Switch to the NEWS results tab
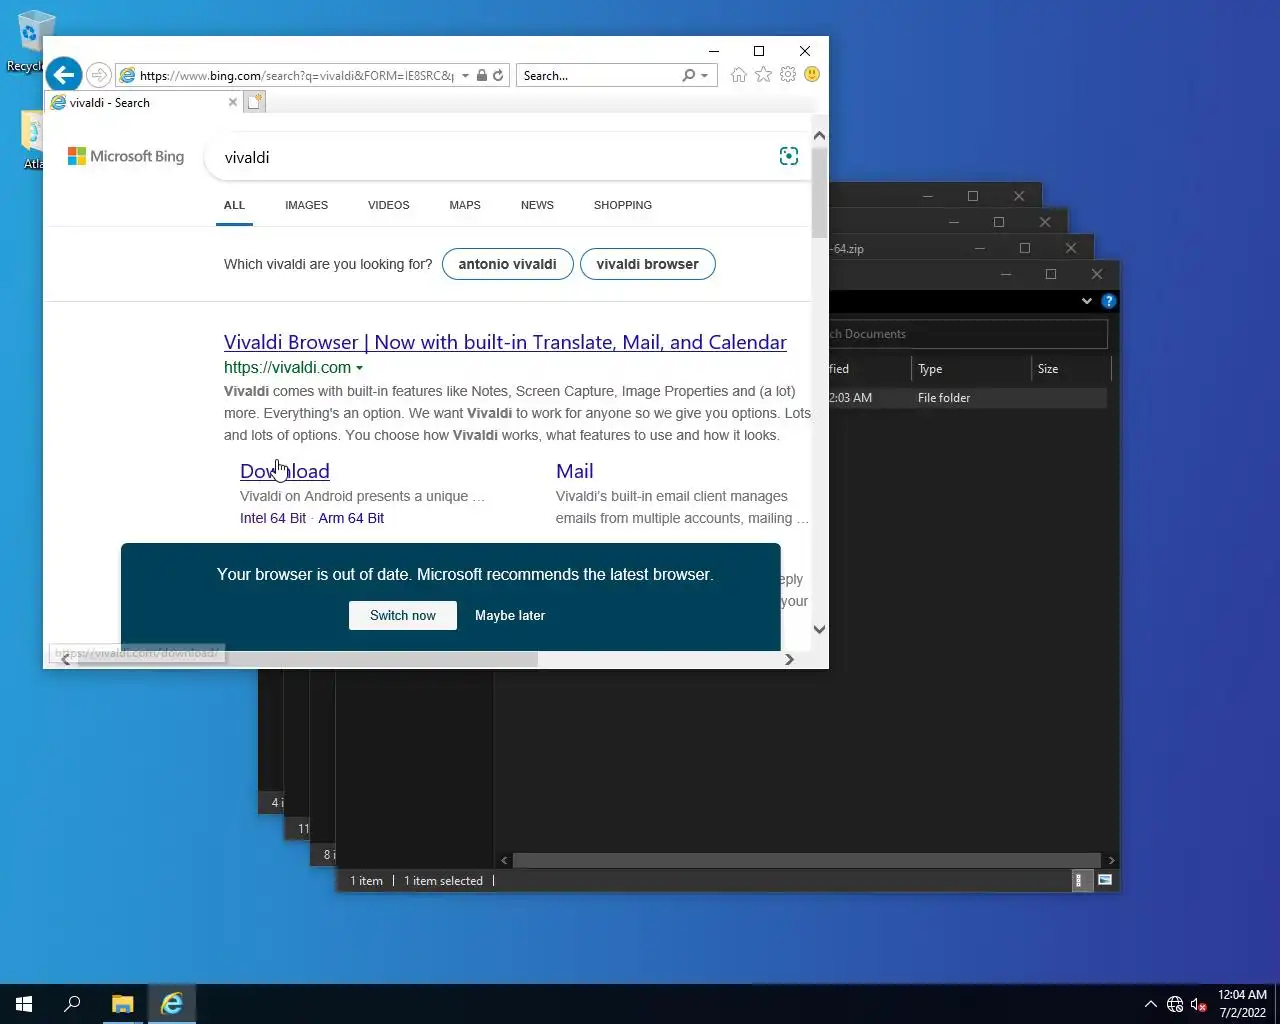The width and height of the screenshot is (1280, 1024). (x=537, y=205)
